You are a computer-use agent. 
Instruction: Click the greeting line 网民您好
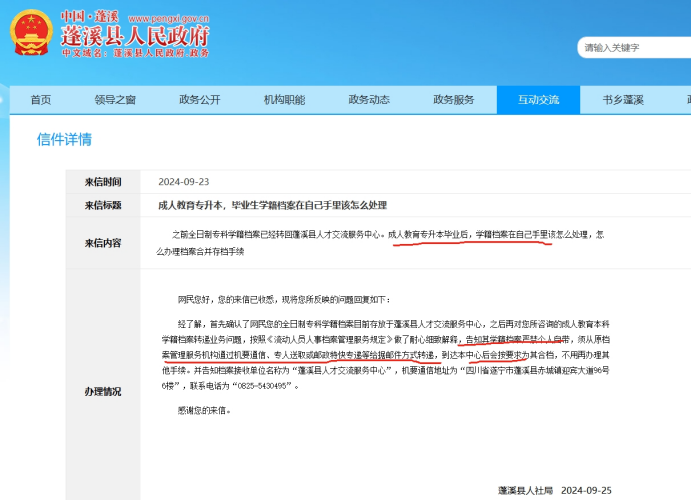tap(283, 300)
